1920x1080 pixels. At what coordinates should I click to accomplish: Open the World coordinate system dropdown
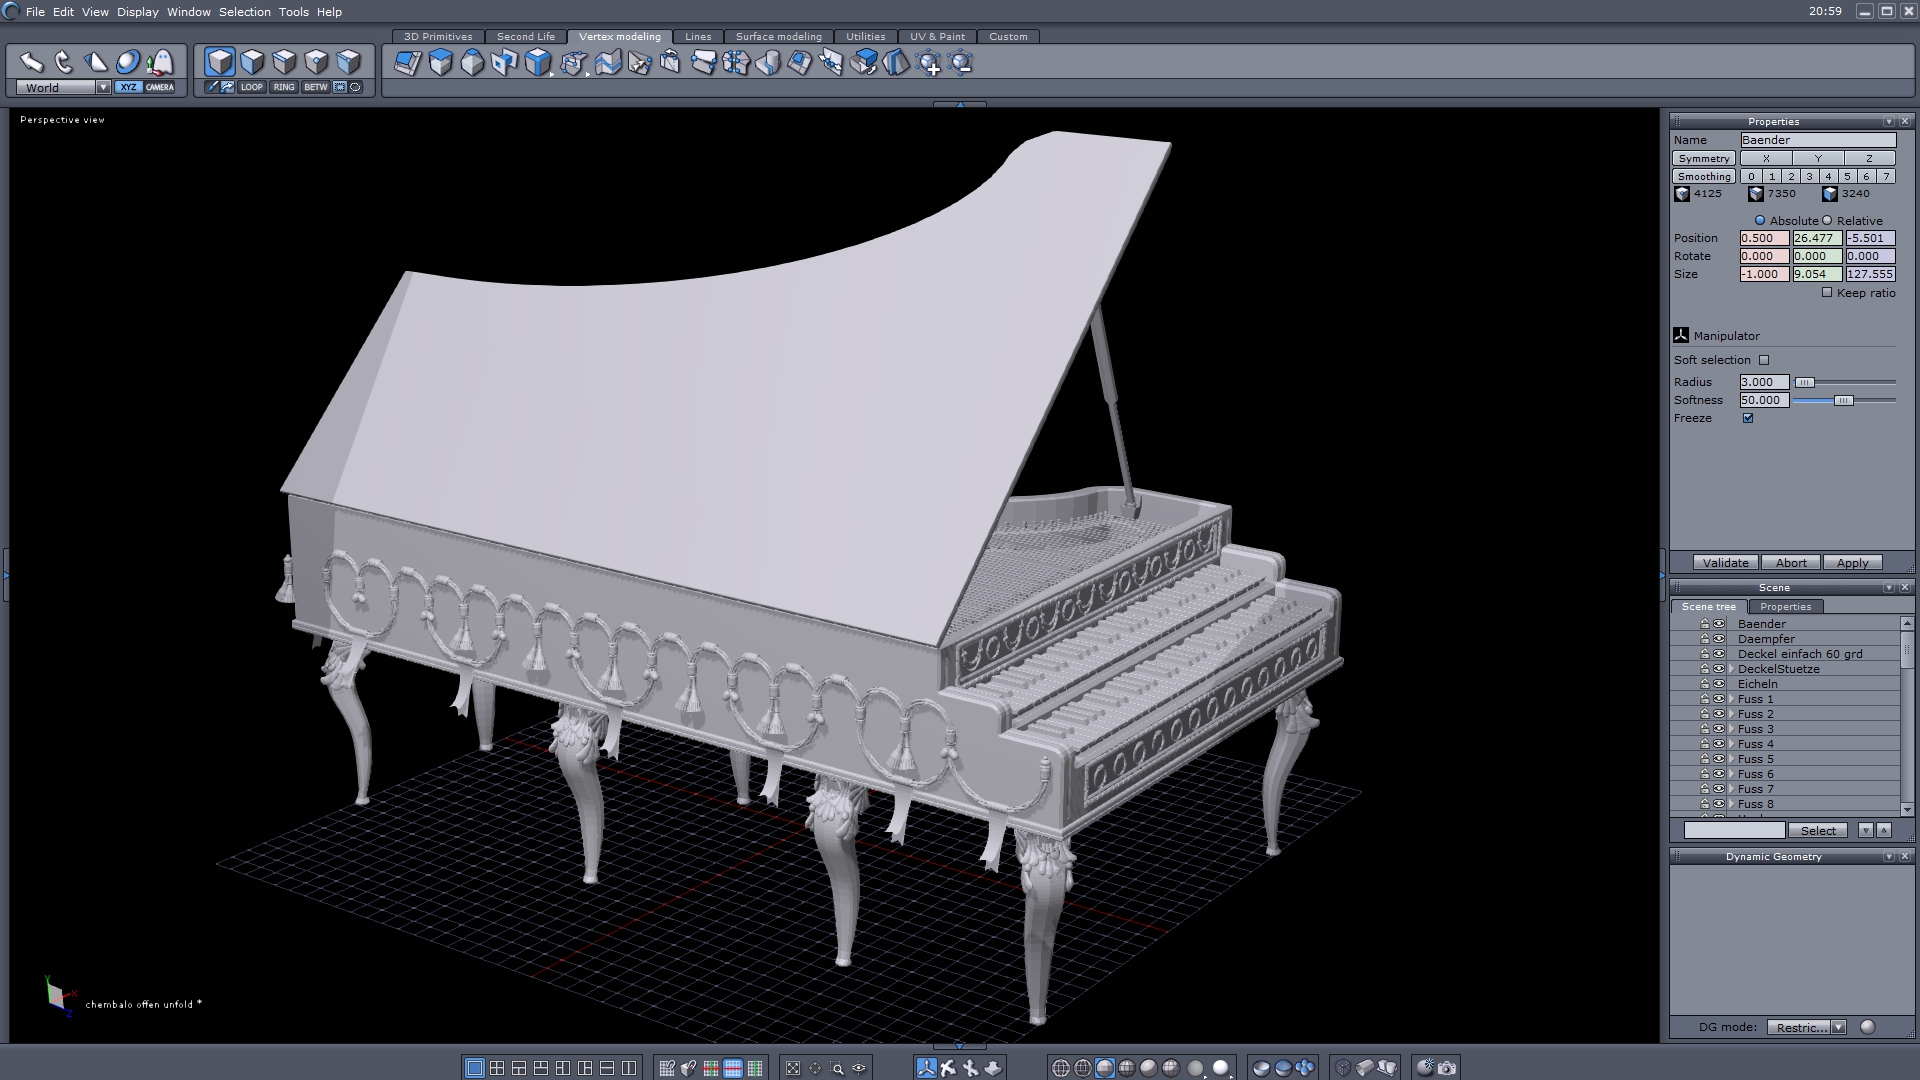click(102, 88)
